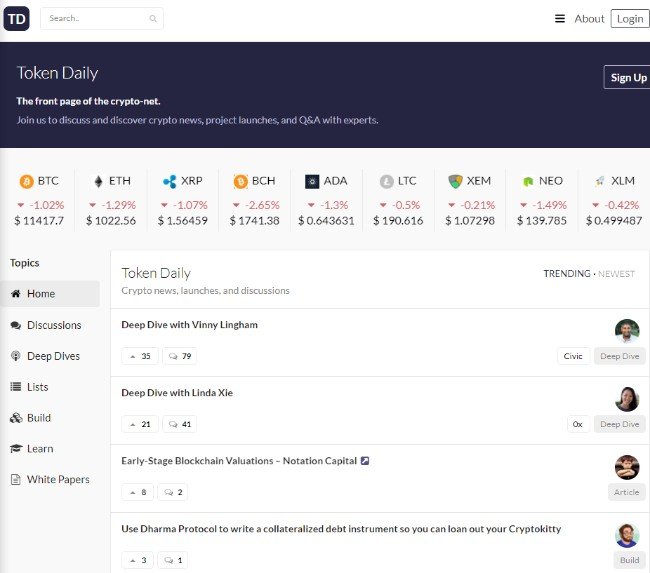Open the hamburger menu icon

click(x=560, y=19)
